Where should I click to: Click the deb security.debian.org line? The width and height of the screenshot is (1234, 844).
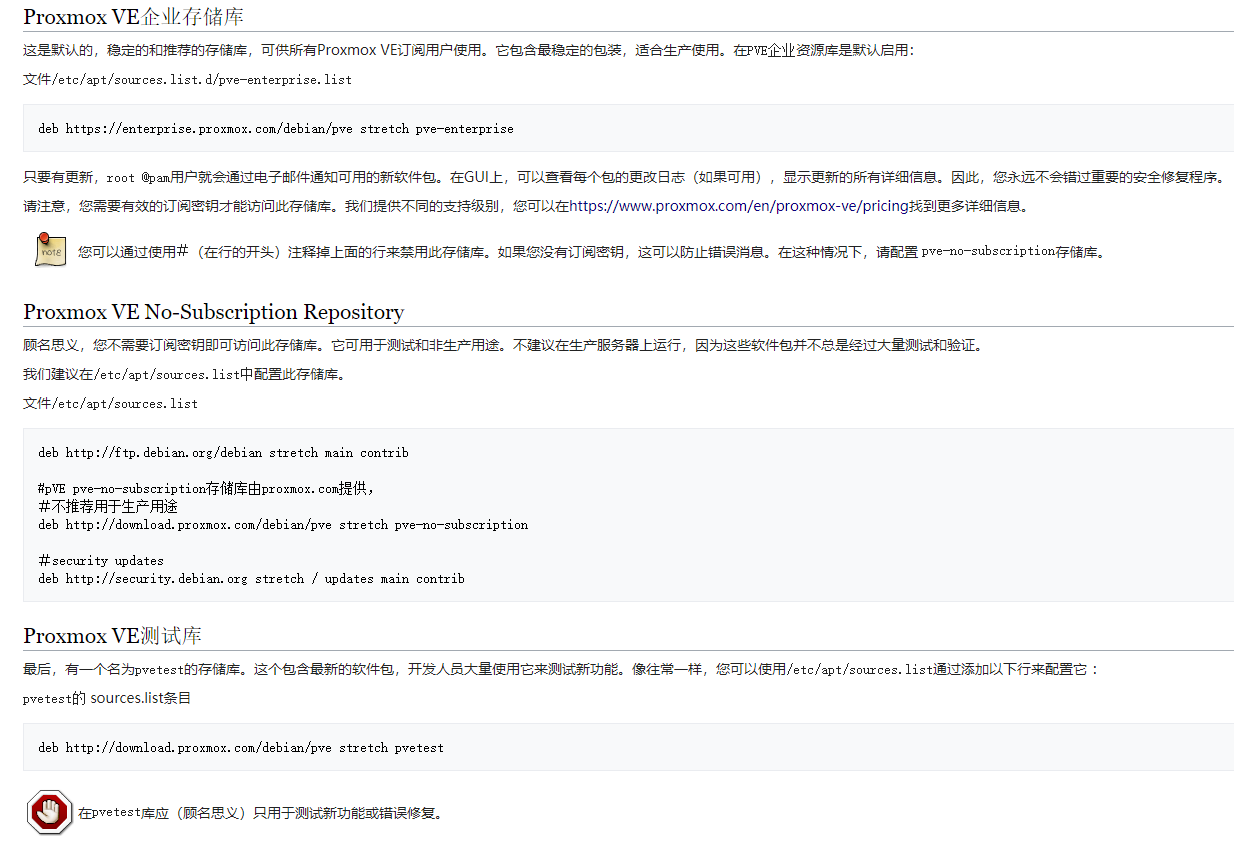pyautogui.click(x=251, y=578)
